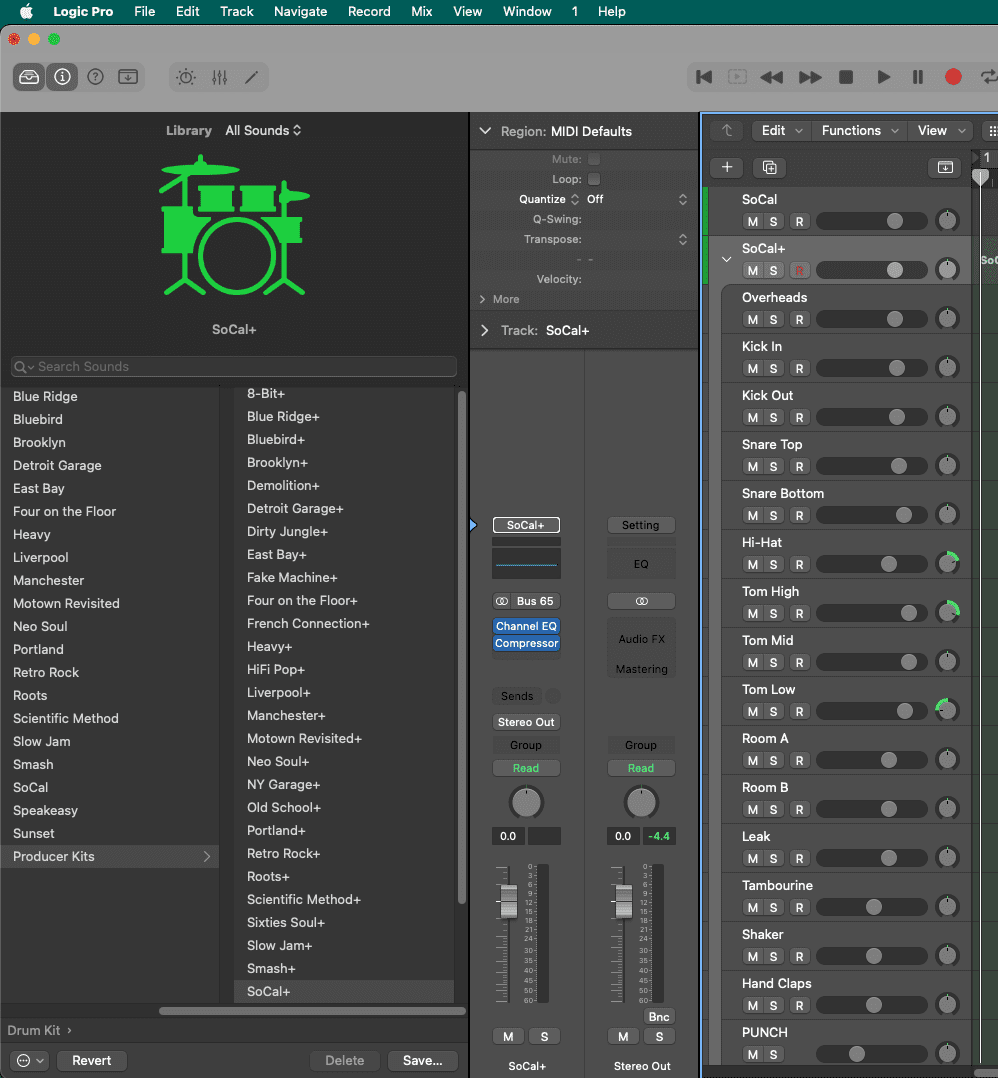Image resolution: width=998 pixels, height=1078 pixels.
Task: Open the Mixer from the toolbar
Action: pyautogui.click(x=220, y=77)
